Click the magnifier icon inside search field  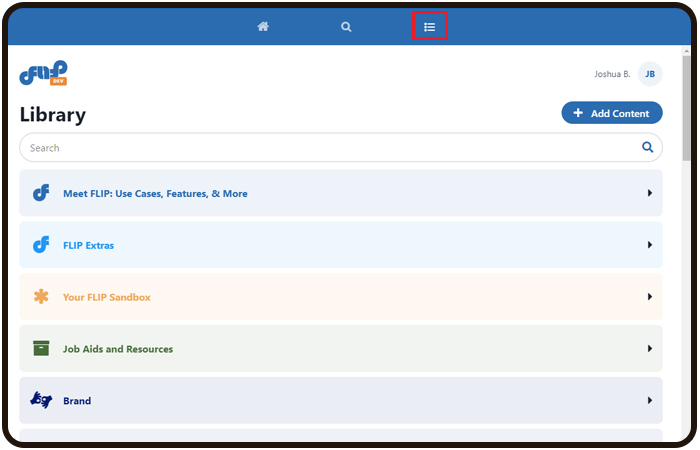(647, 147)
